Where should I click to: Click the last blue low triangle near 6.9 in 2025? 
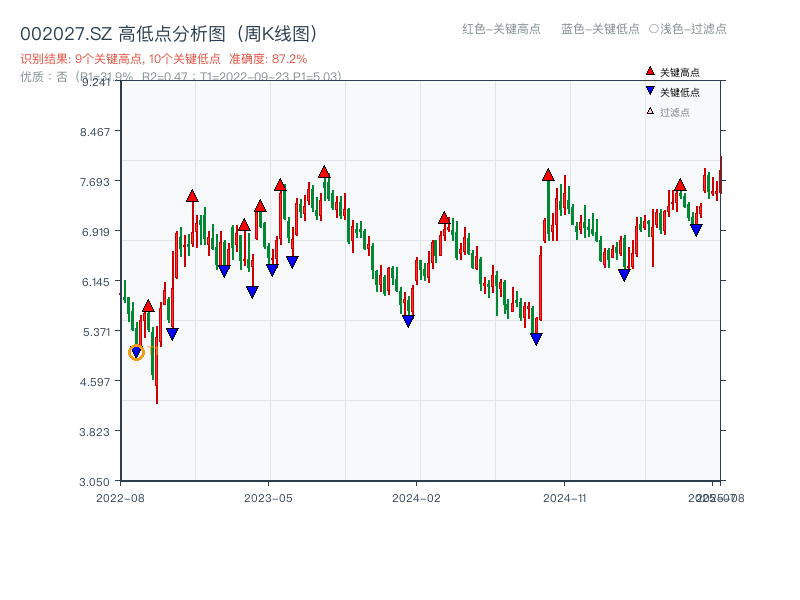click(696, 230)
